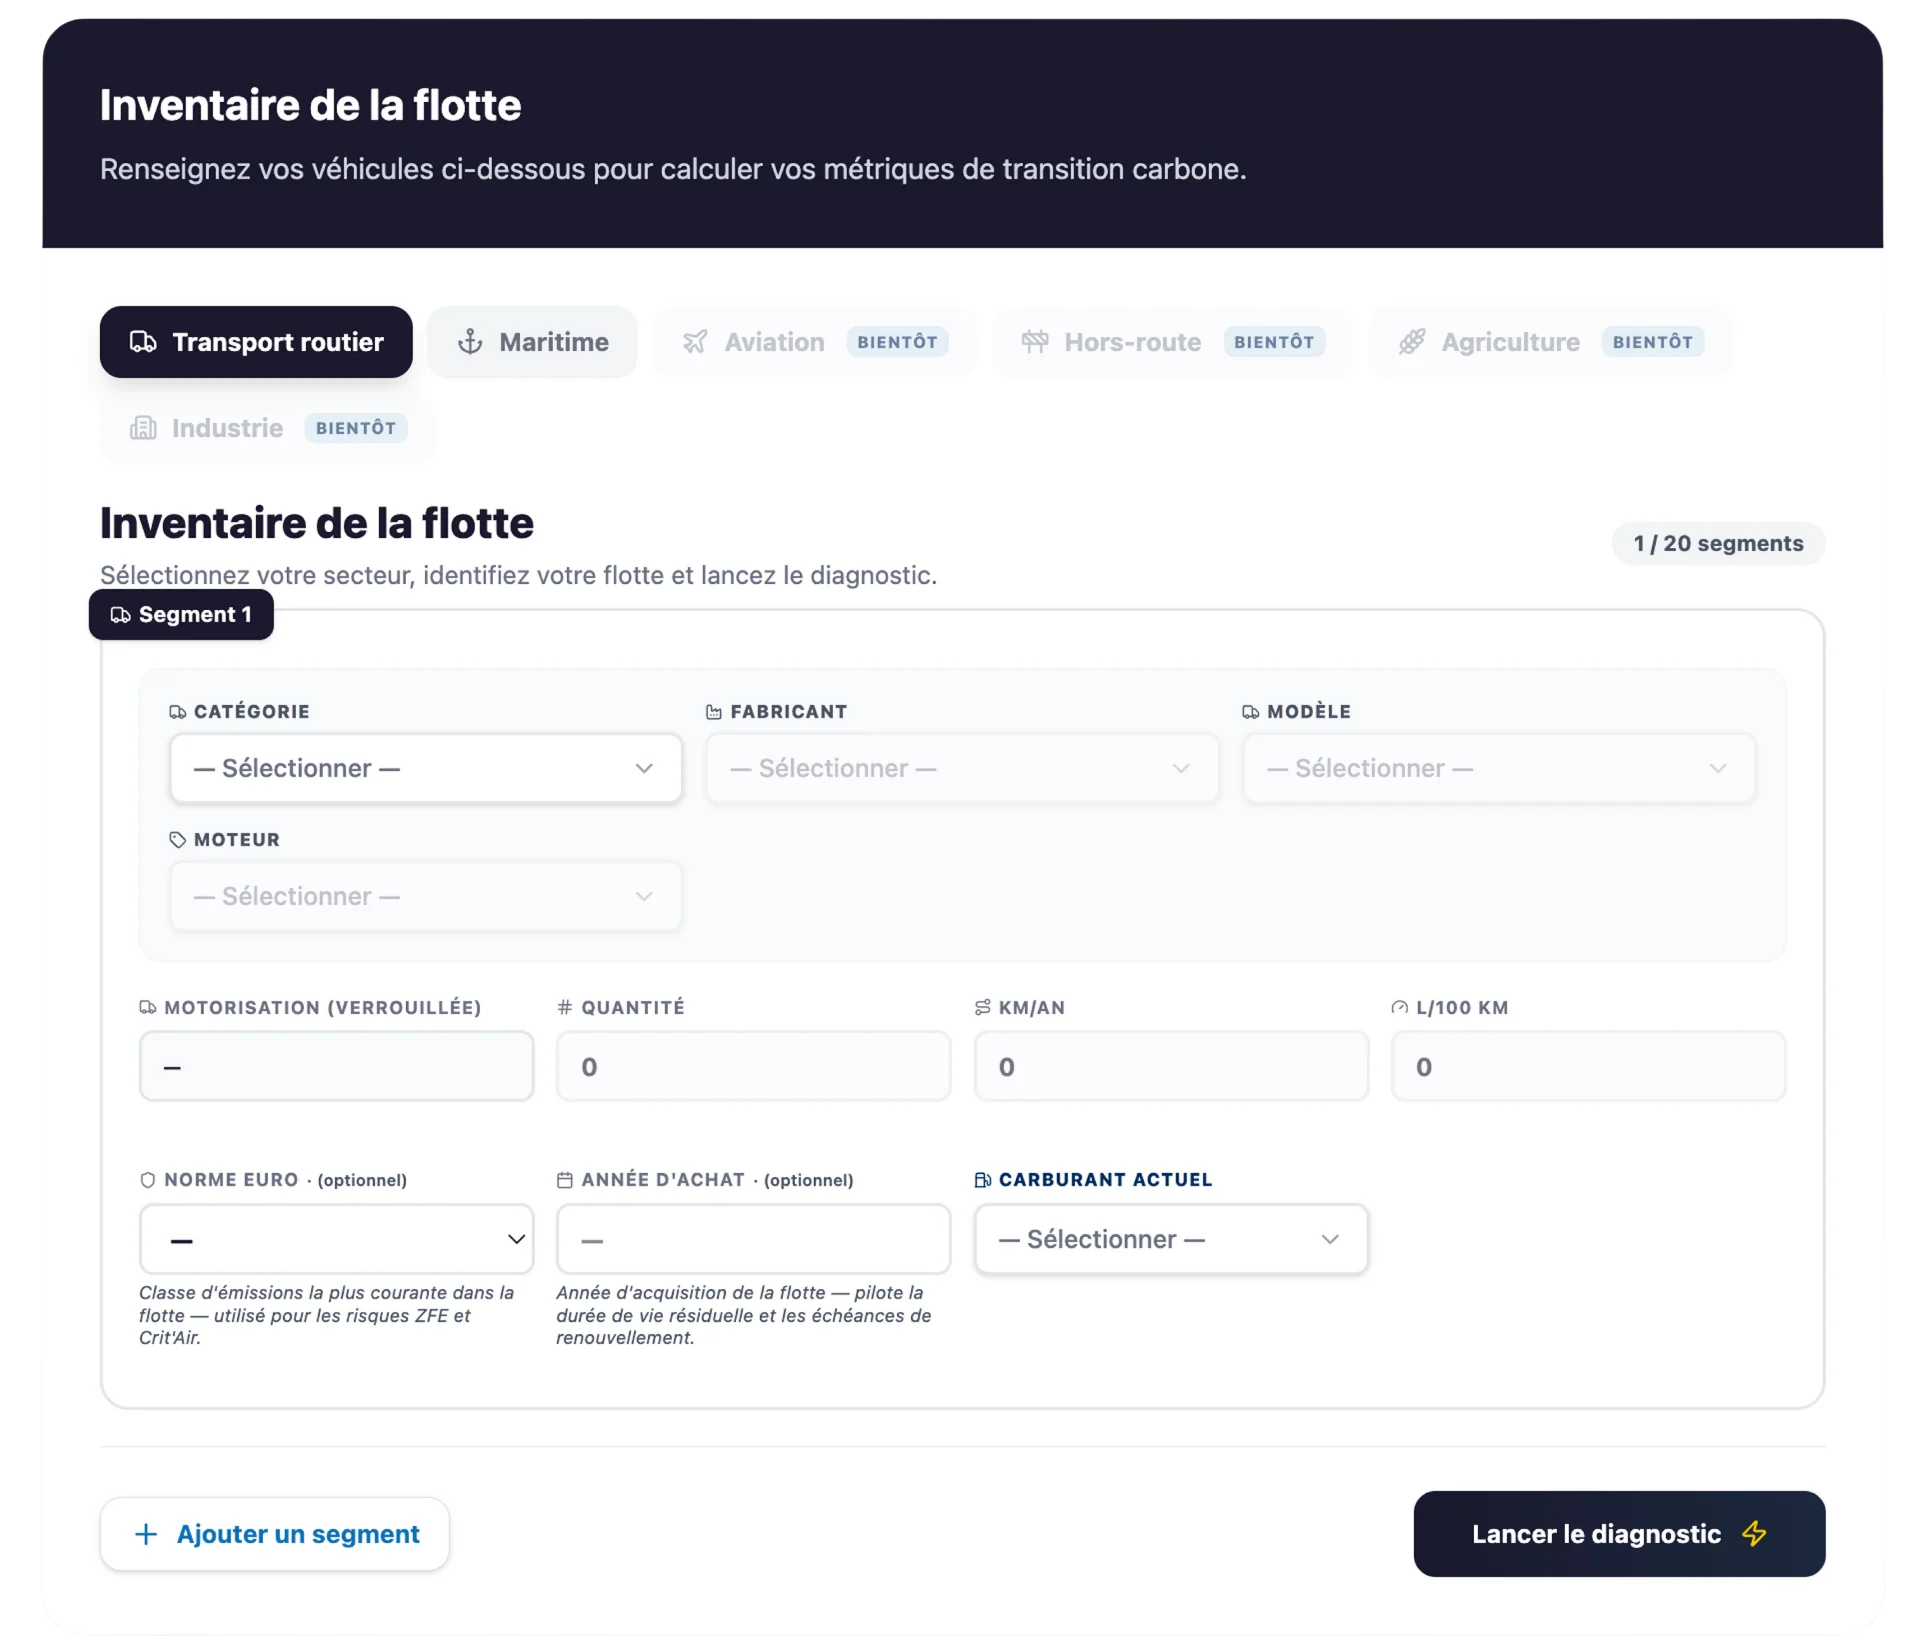
Task: Focus the Km/an input field
Action: (1171, 1067)
